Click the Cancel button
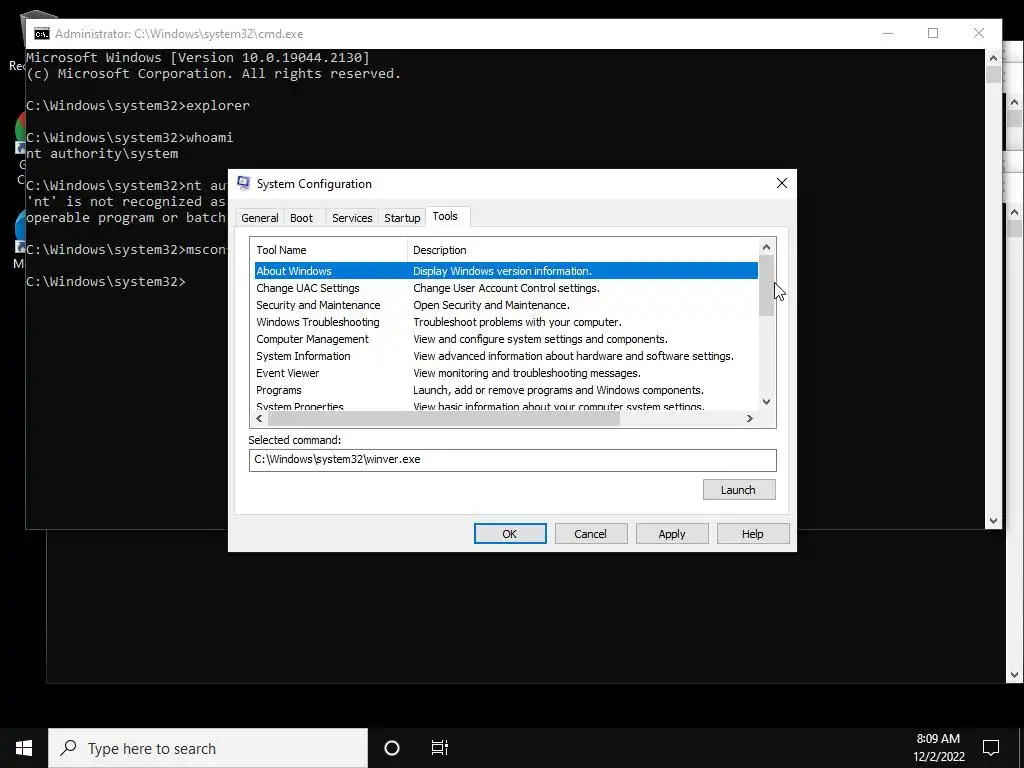The width and height of the screenshot is (1024, 768). (x=590, y=534)
